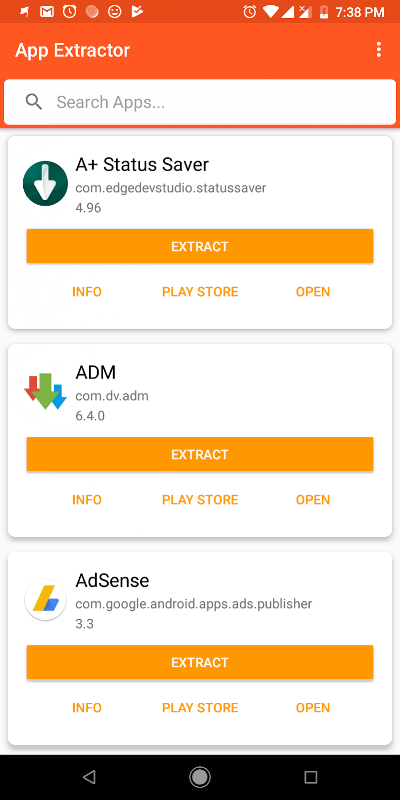Open the recent apps square button
The image size is (400, 800).
click(x=311, y=777)
